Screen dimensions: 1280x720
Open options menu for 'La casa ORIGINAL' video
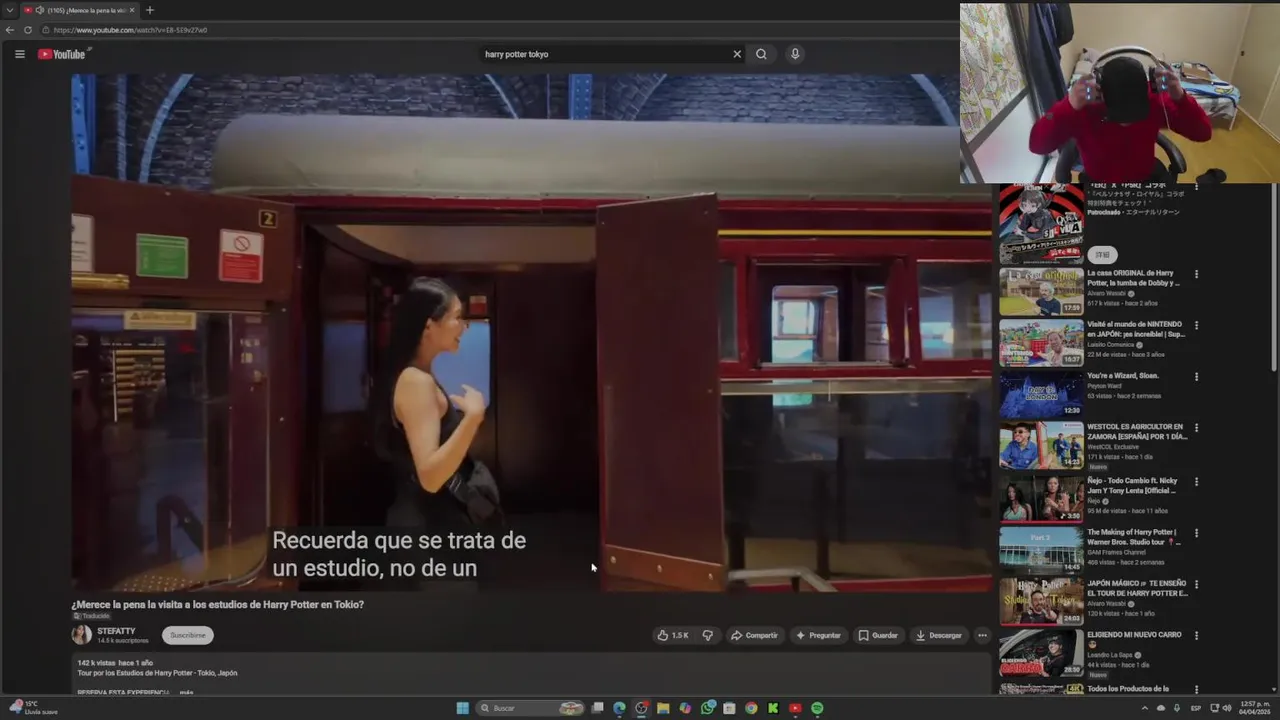tap(1196, 274)
